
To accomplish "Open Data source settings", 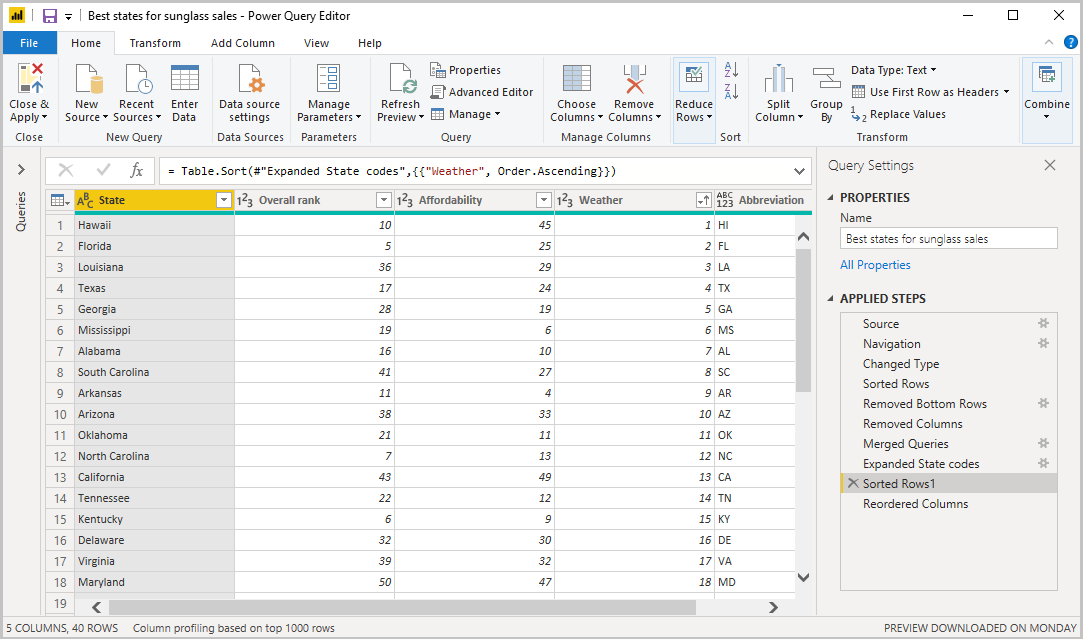I will tap(249, 93).
